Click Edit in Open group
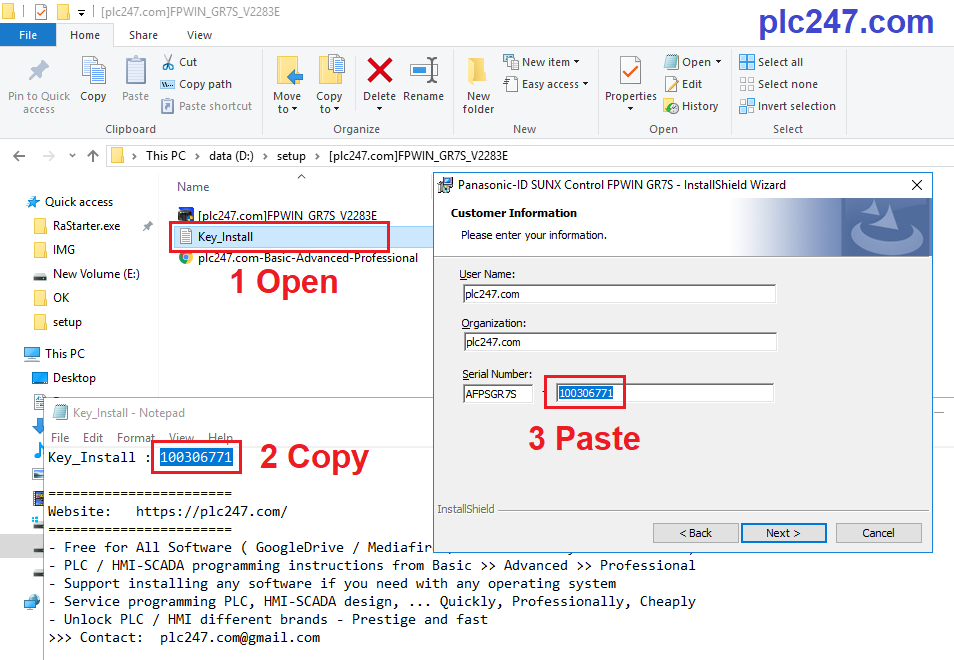The image size is (954, 660). 683,84
